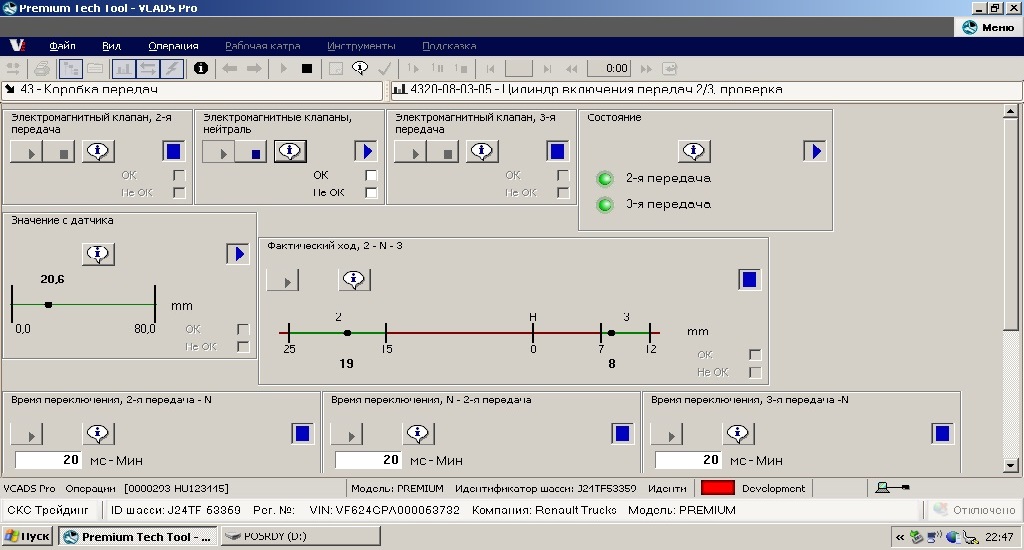Viewport: 1024px width, 550px height.
Task: Click blue square in Фактический ход panel
Action: (x=749, y=280)
